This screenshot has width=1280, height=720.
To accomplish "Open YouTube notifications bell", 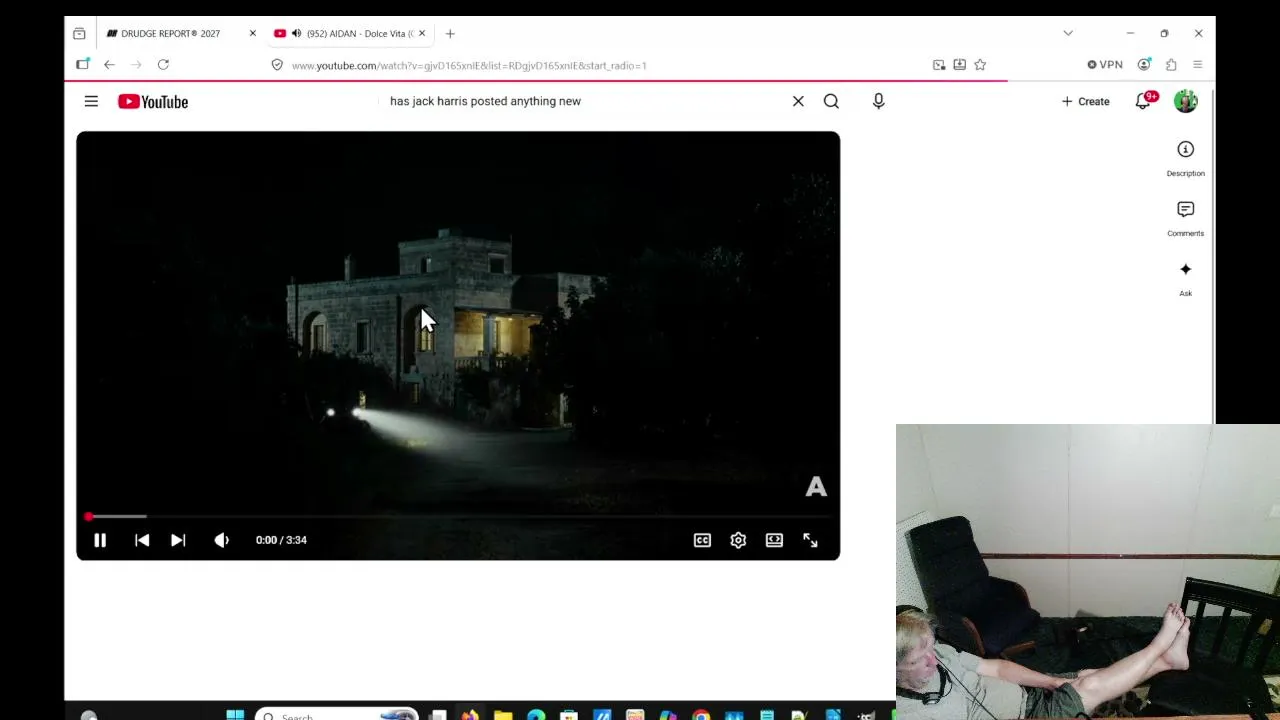I will [x=1144, y=101].
